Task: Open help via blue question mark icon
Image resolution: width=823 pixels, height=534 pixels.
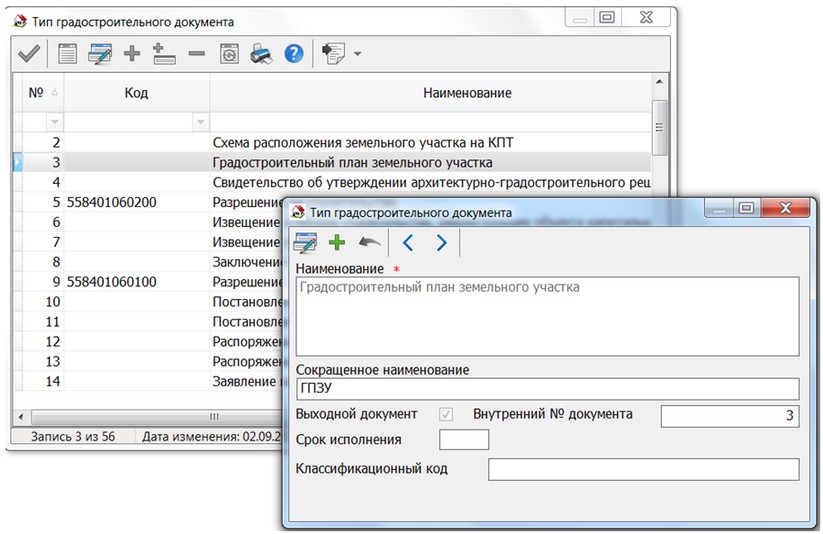Action: point(293,54)
